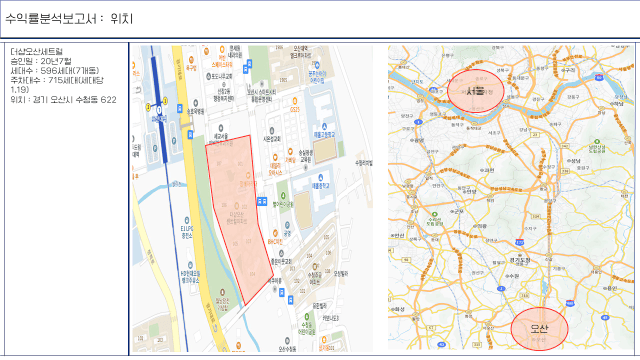
Task: Select the Line 1 subway station icon
Action: pos(159,110)
